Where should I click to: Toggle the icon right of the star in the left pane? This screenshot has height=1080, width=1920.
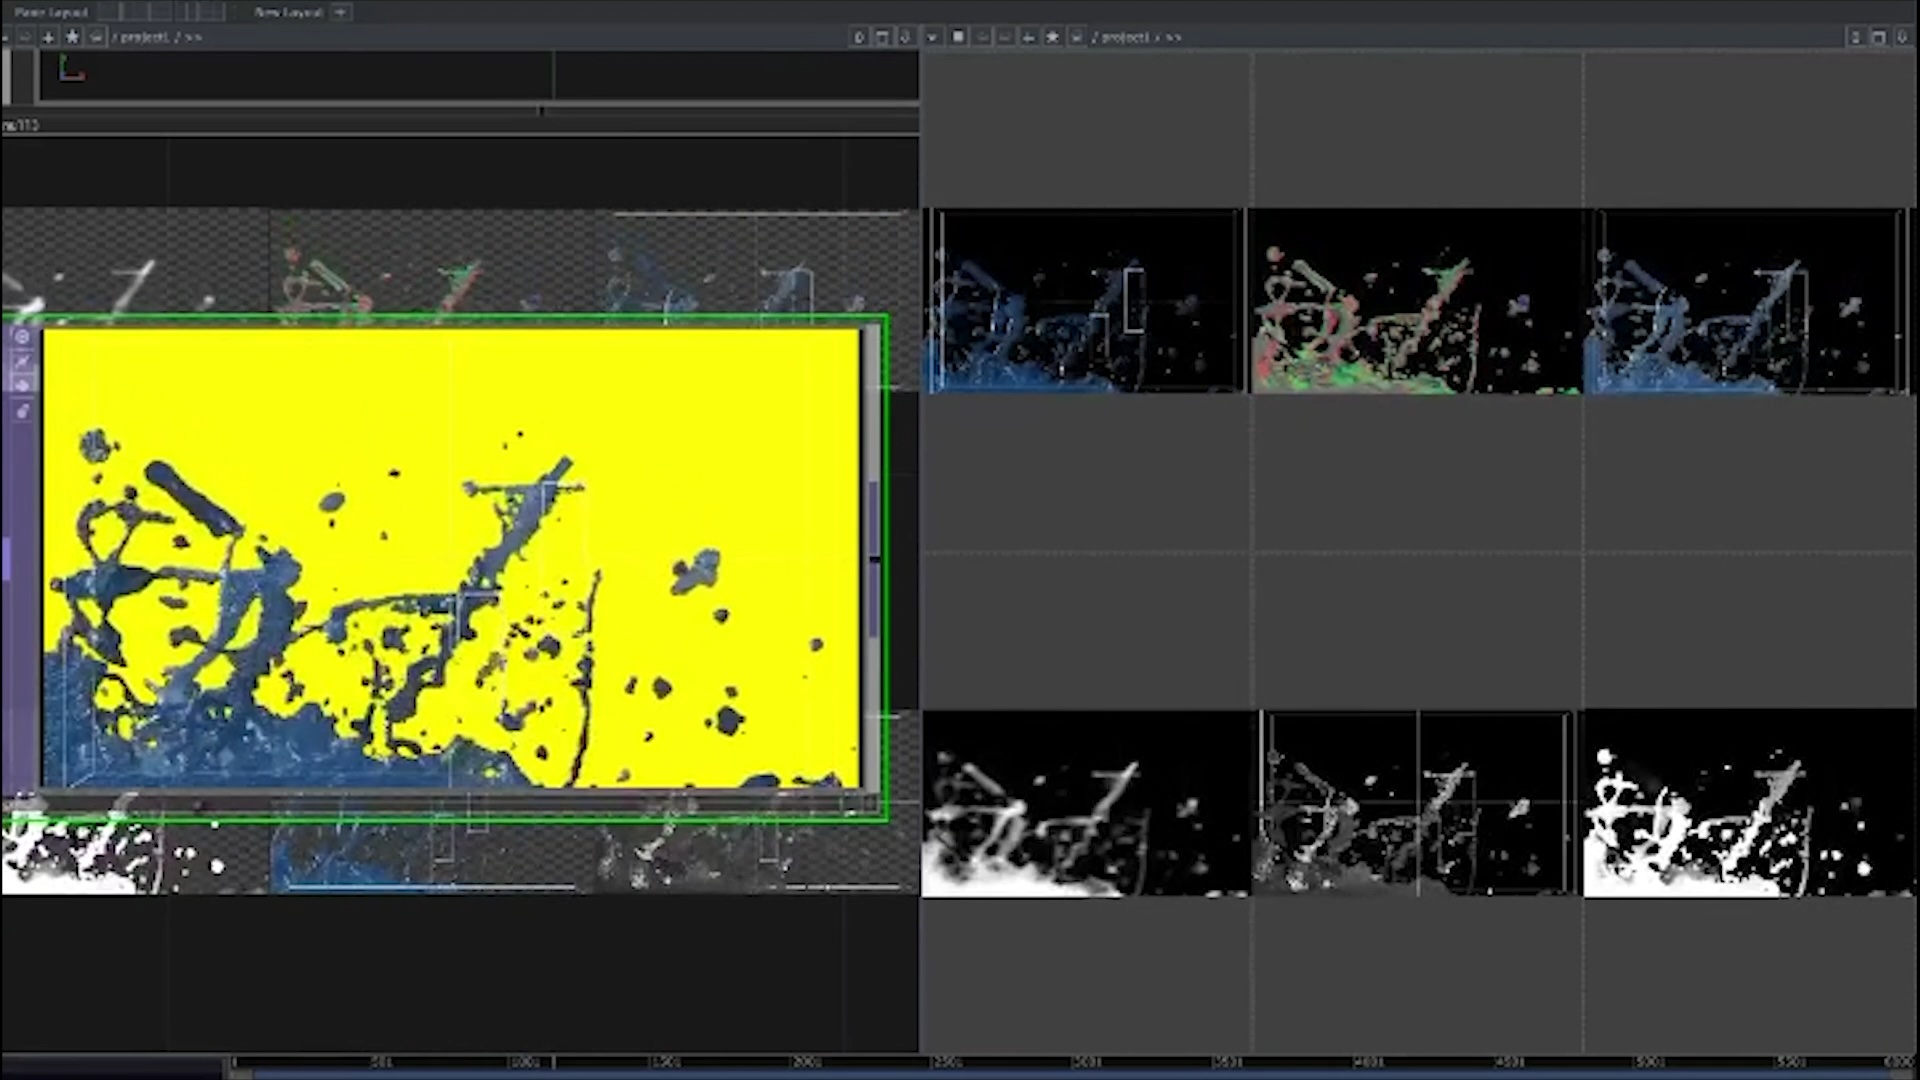96,37
